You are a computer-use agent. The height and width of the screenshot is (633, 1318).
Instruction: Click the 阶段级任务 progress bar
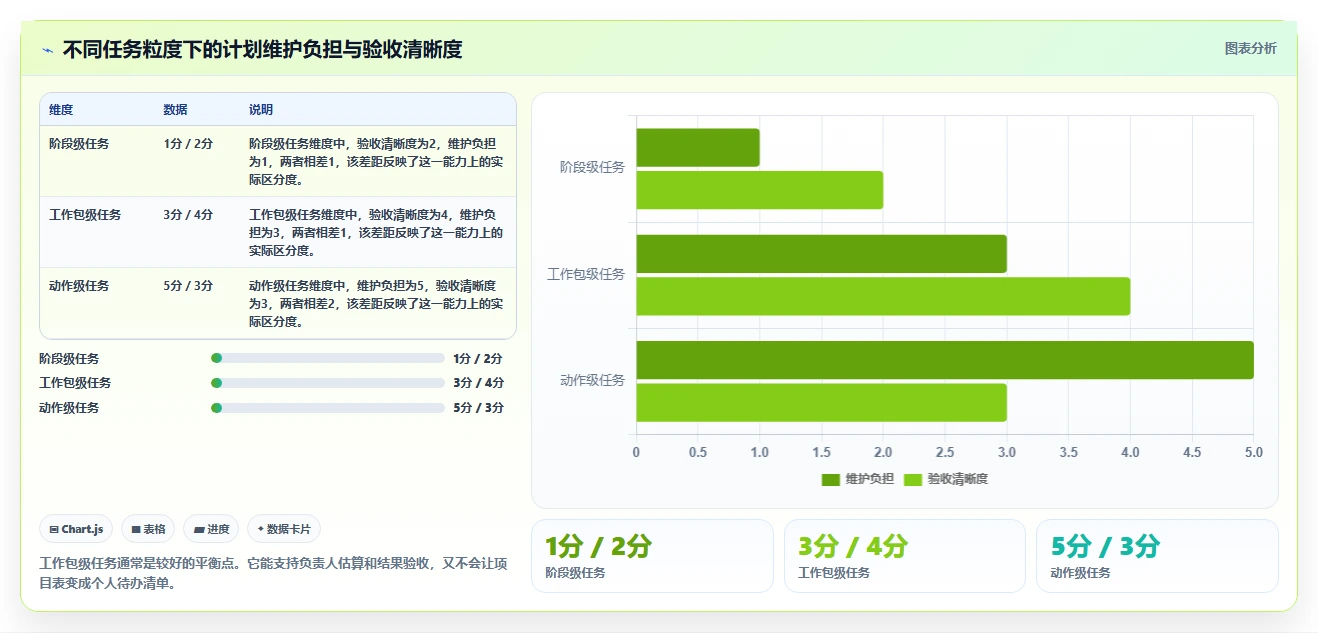328,358
